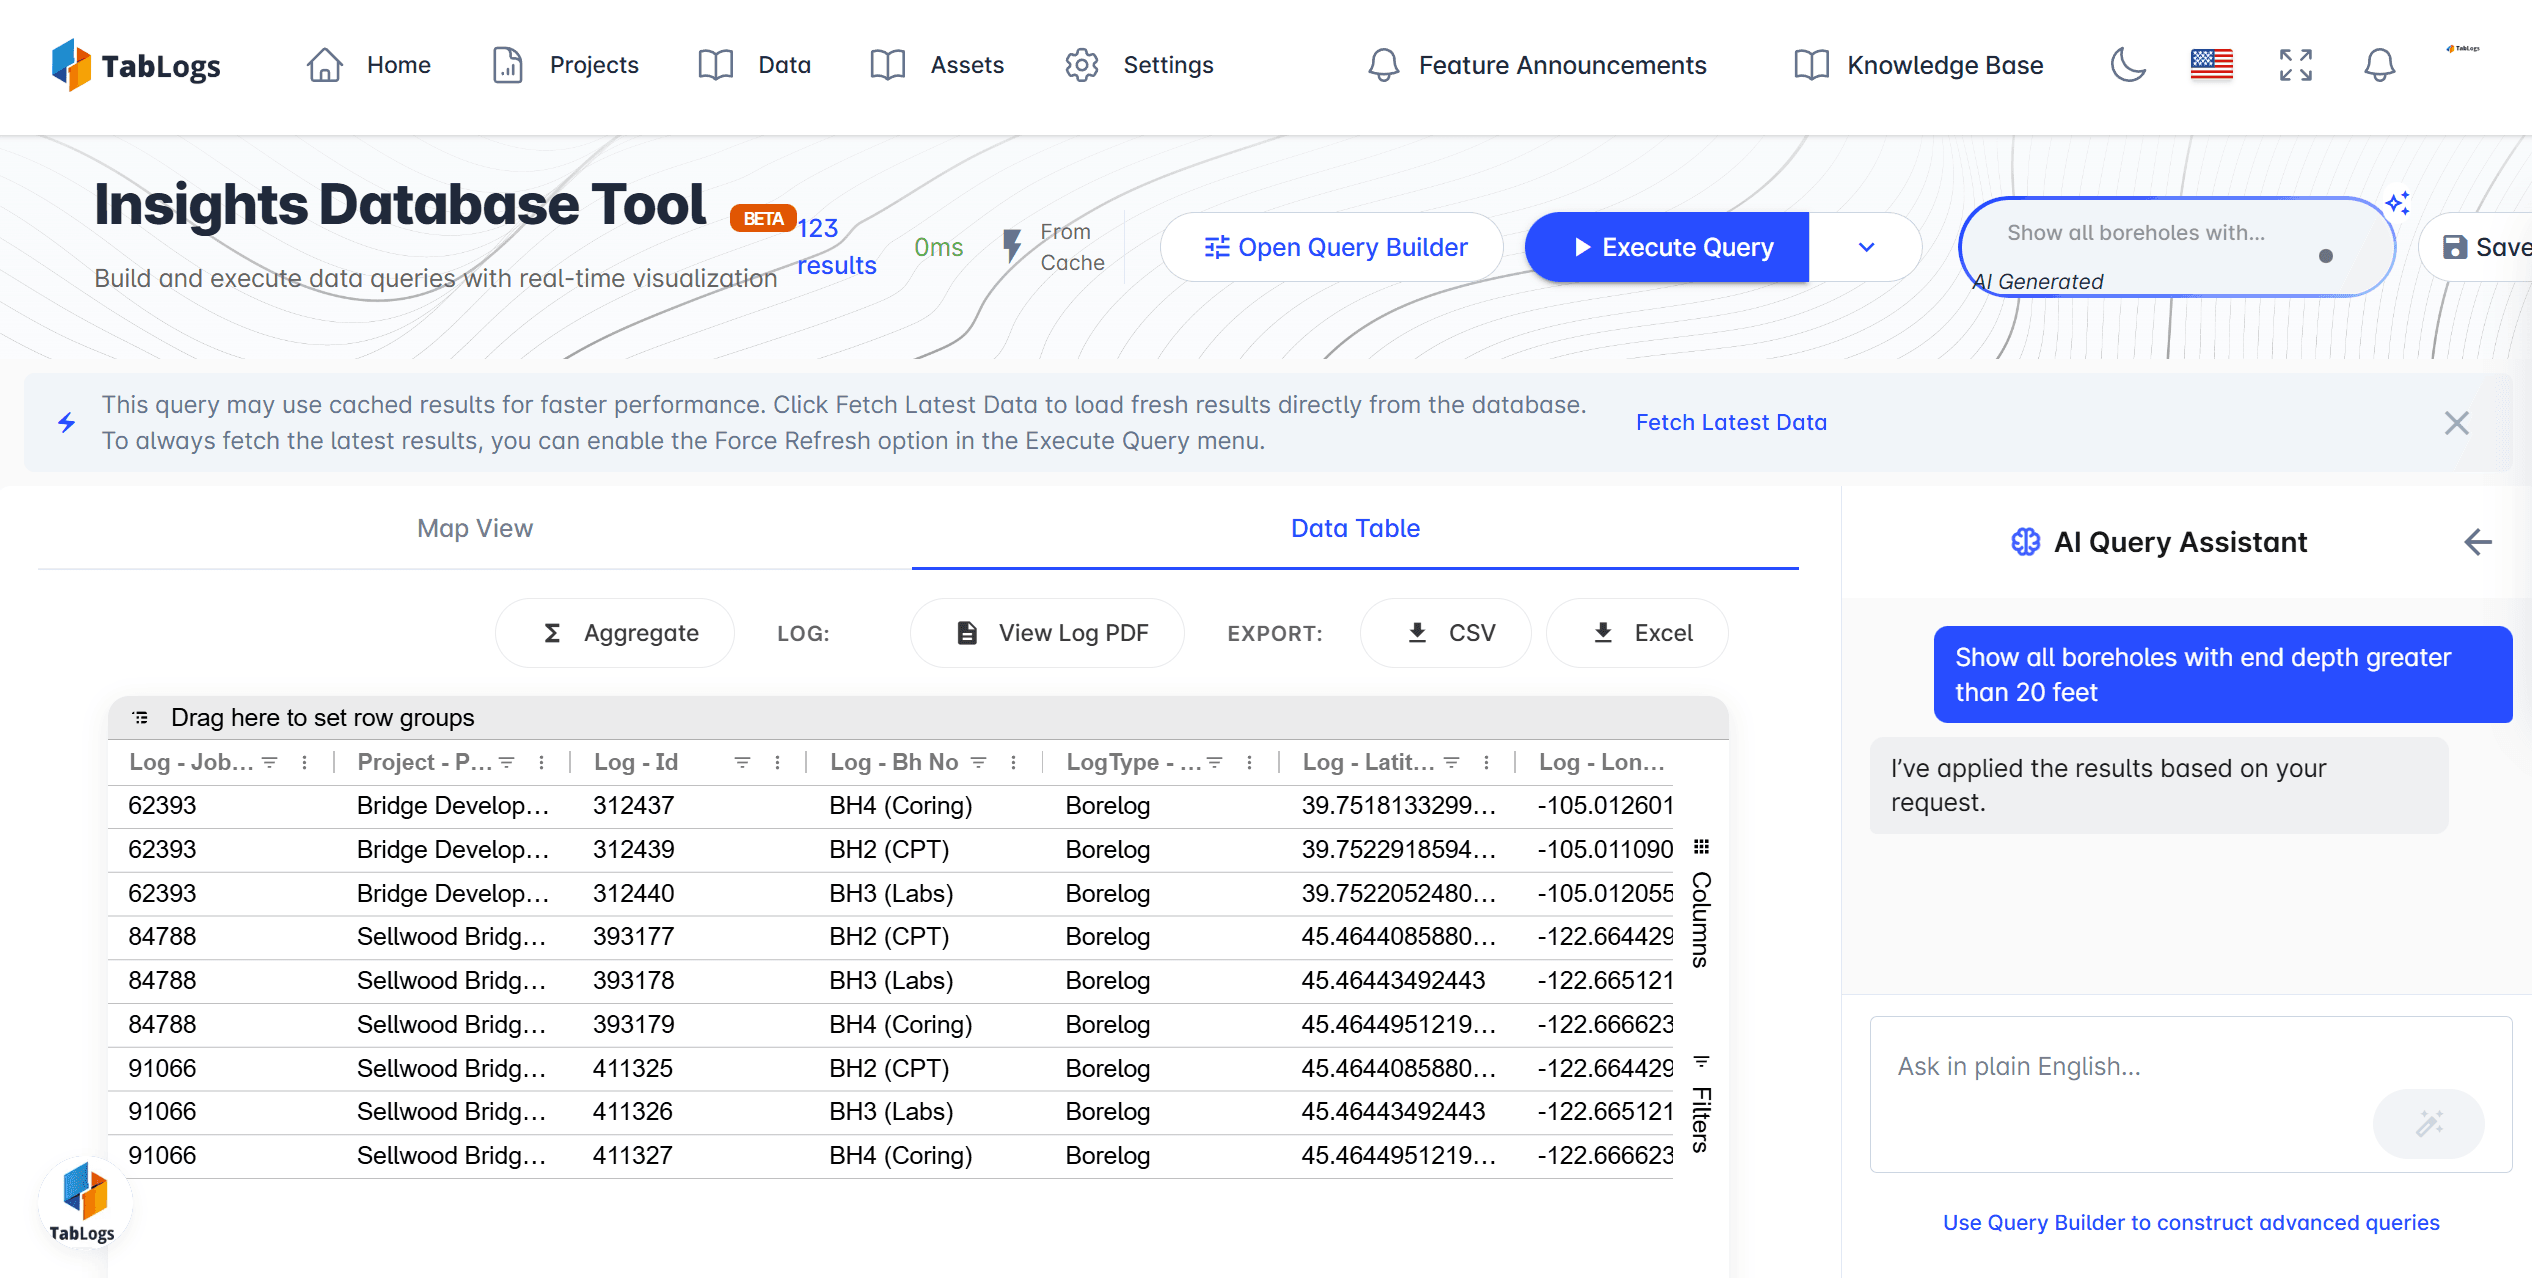2532x1278 pixels.
Task: Expand the Columns side panel
Action: coord(1700,905)
